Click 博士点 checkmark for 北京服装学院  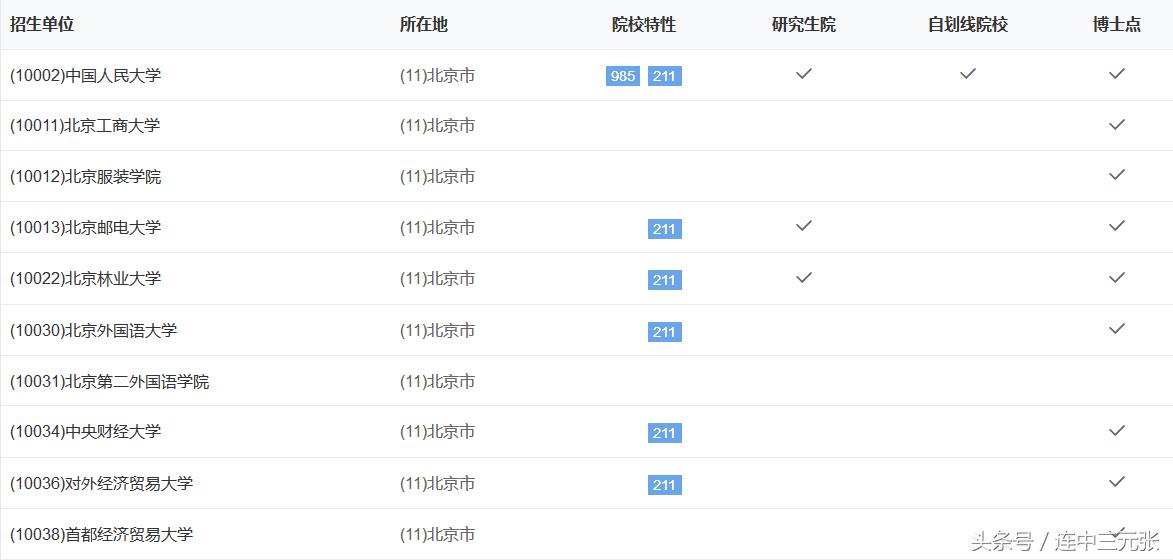1117,174
